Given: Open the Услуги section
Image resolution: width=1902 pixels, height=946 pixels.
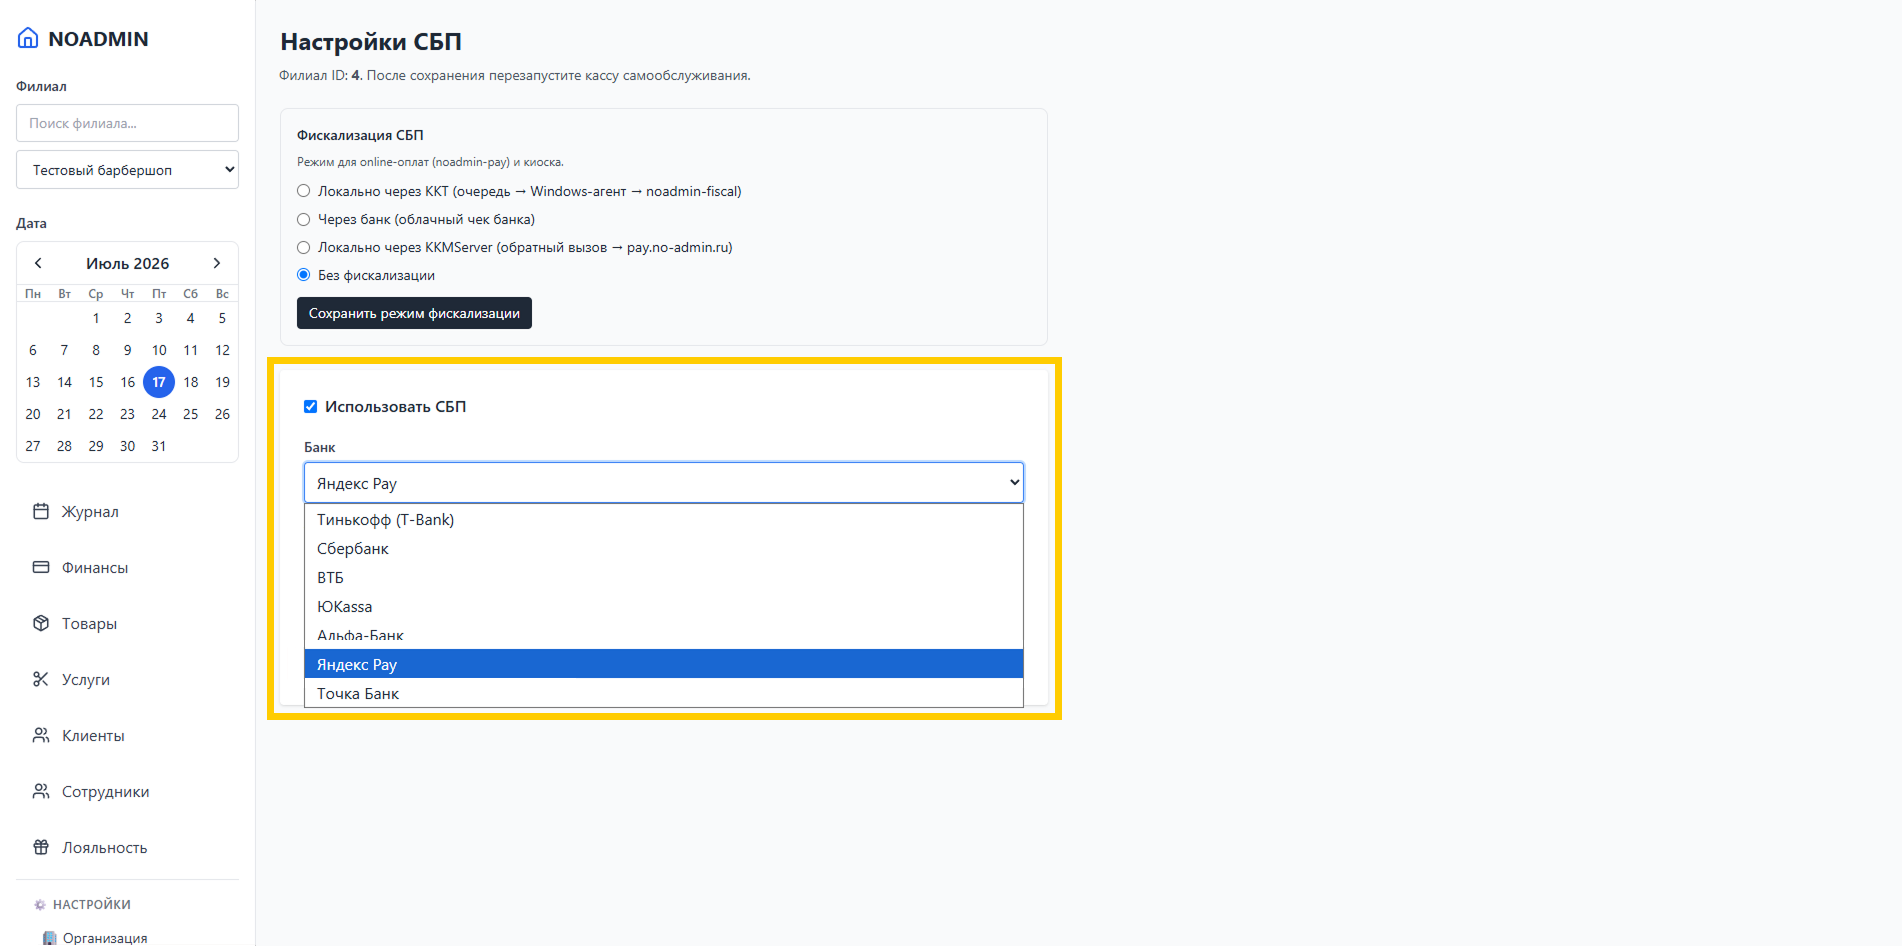Looking at the screenshot, I should coord(86,679).
